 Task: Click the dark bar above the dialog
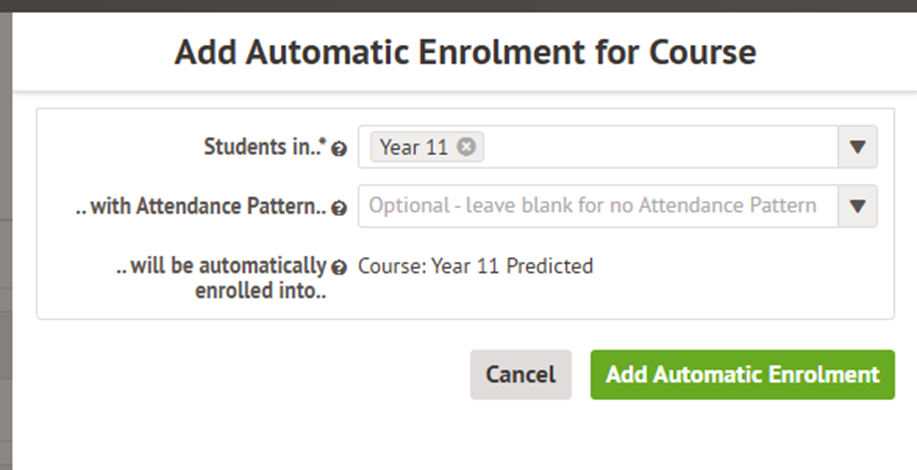(458, 5)
